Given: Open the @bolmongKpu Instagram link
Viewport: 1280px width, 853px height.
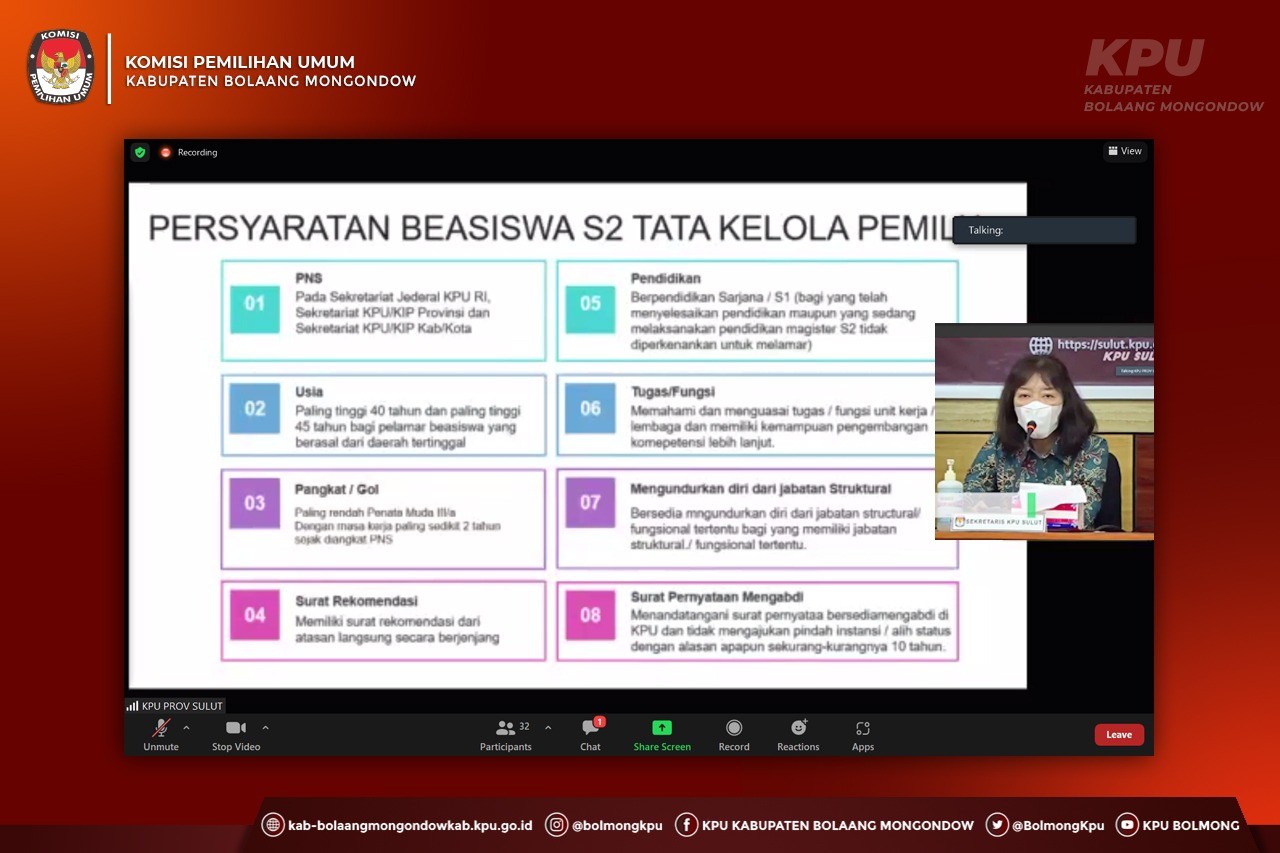Looking at the screenshot, I should click(616, 825).
